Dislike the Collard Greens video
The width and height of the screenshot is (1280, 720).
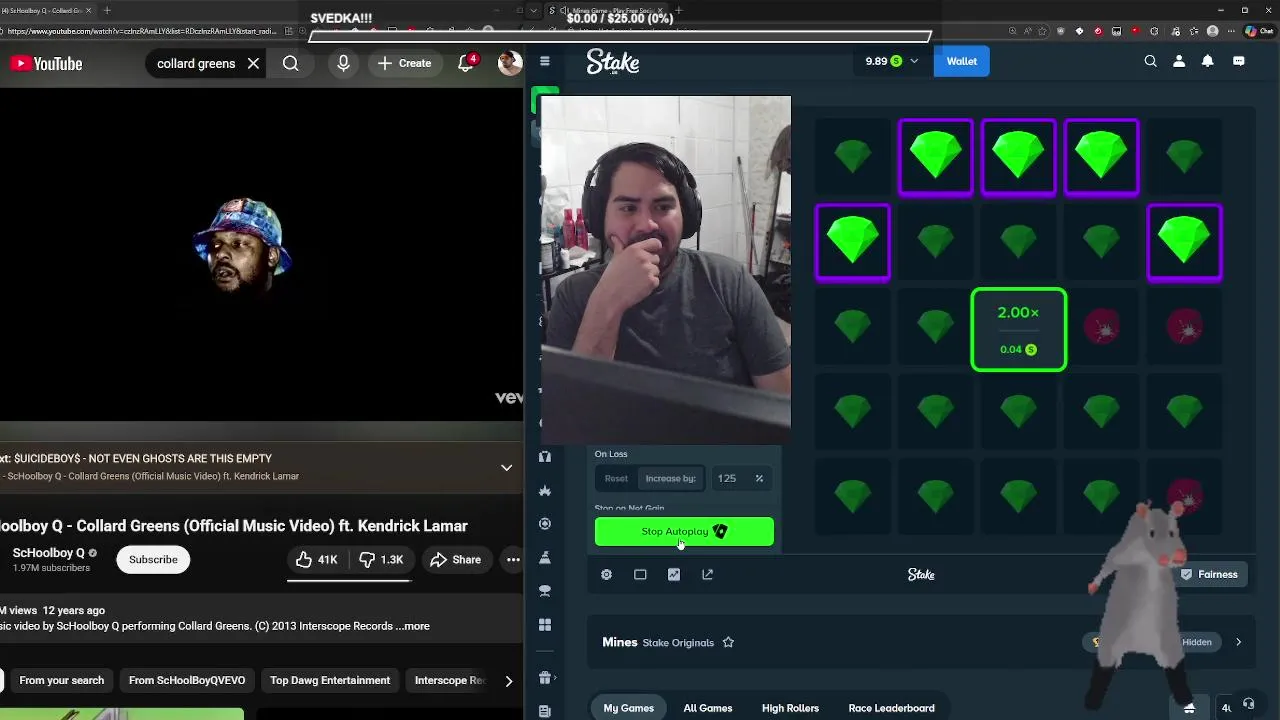click(x=381, y=559)
